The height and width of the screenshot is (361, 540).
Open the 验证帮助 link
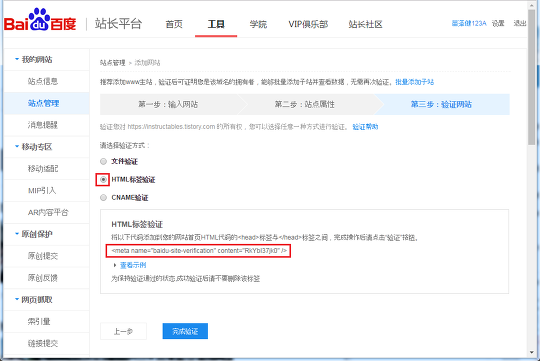coord(365,127)
